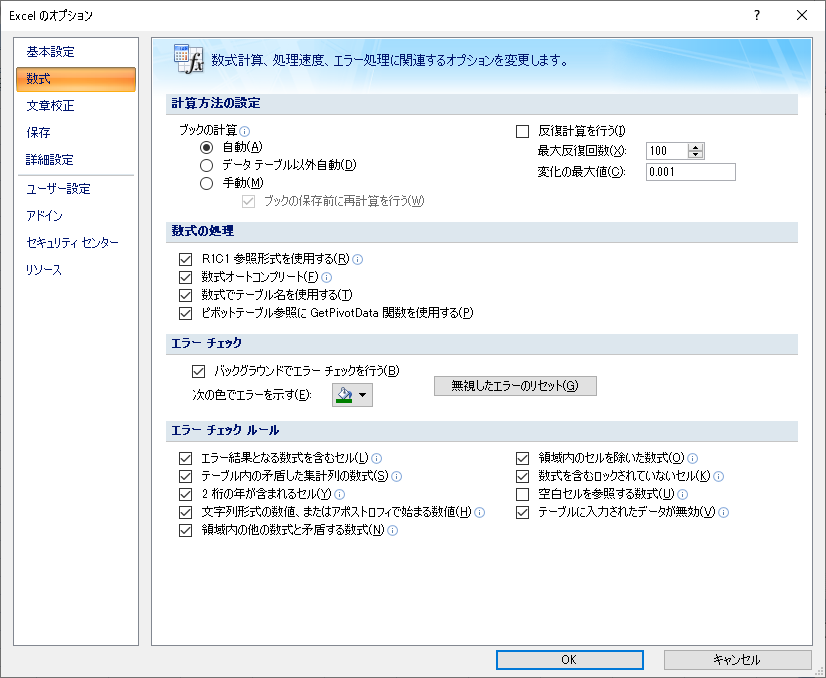This screenshot has height=678, width=826.
Task: Select the 手動 calculation radio button
Action: click(x=207, y=183)
